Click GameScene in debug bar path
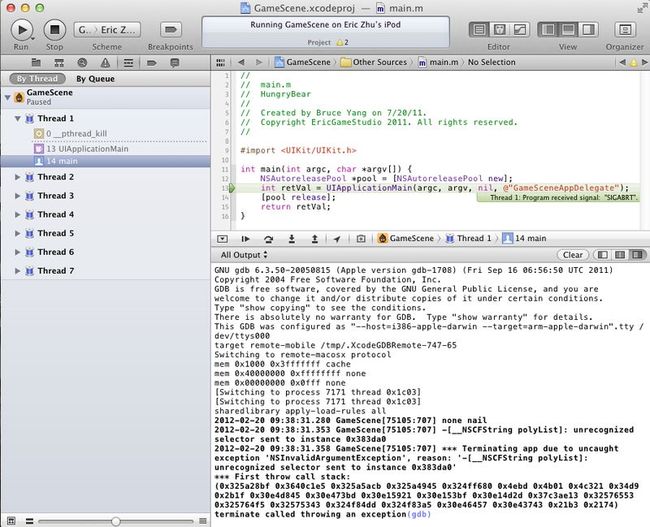Image resolution: width=650 pixels, height=527 pixels. coord(406,238)
